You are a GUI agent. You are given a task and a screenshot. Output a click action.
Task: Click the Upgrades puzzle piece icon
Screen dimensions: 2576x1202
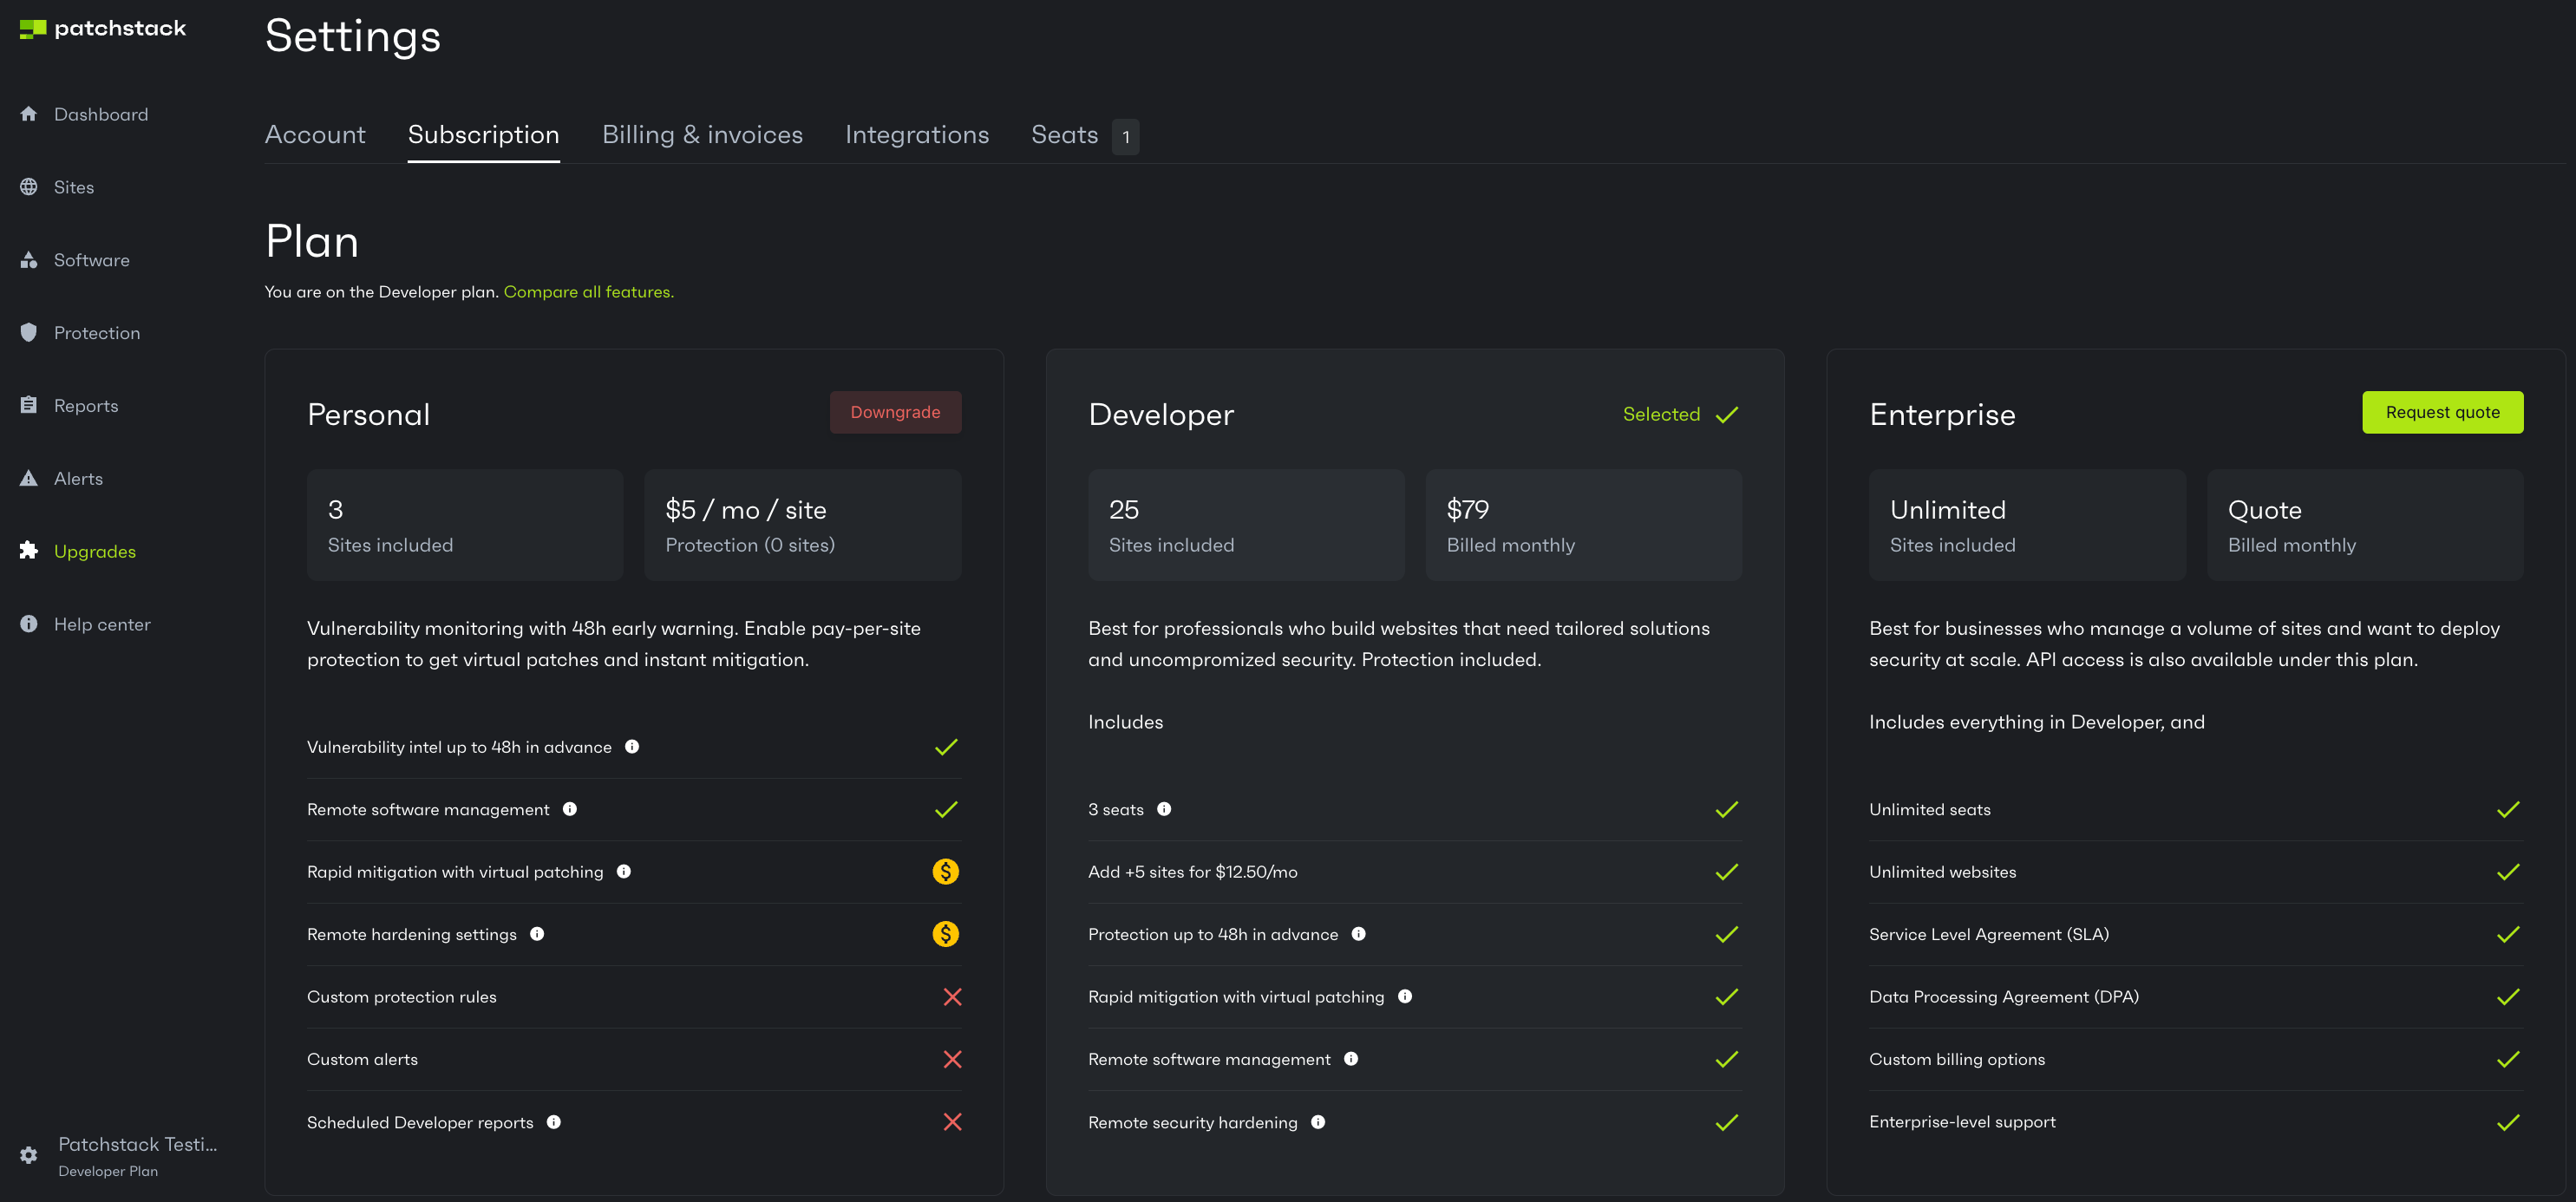29,551
